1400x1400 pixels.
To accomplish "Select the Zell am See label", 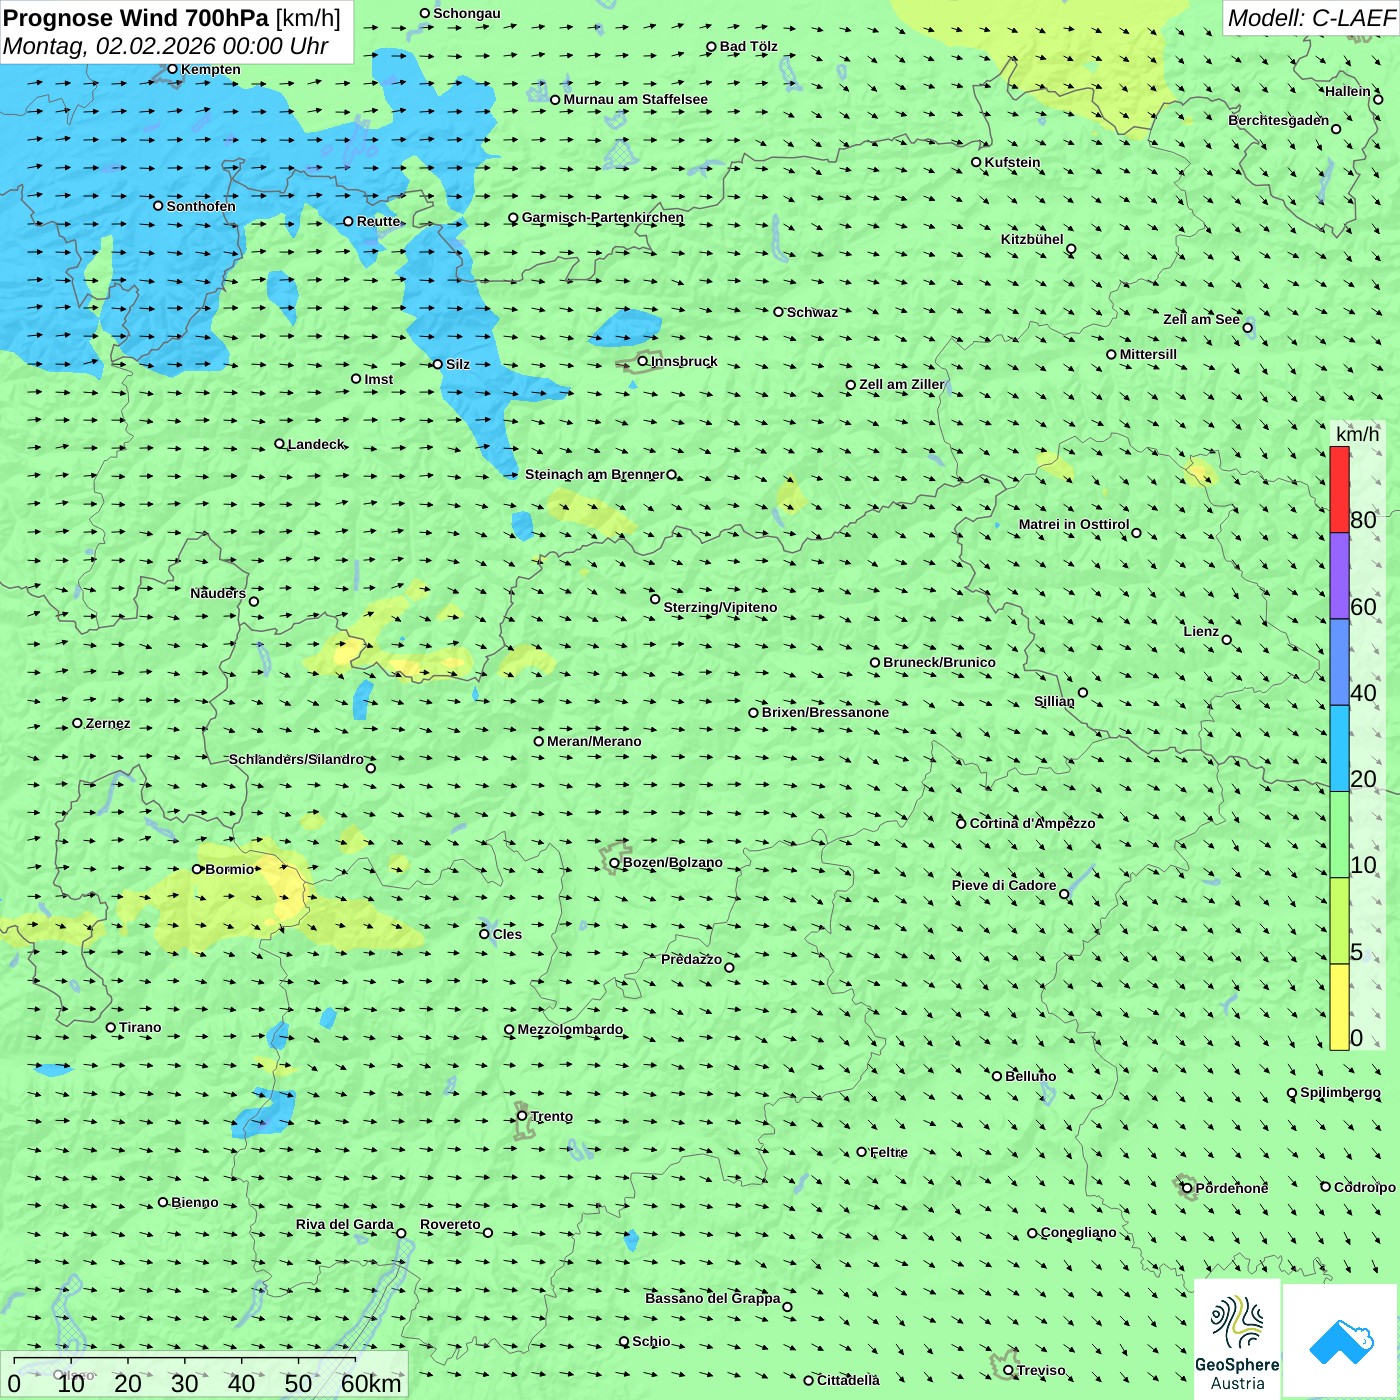I will (1201, 319).
